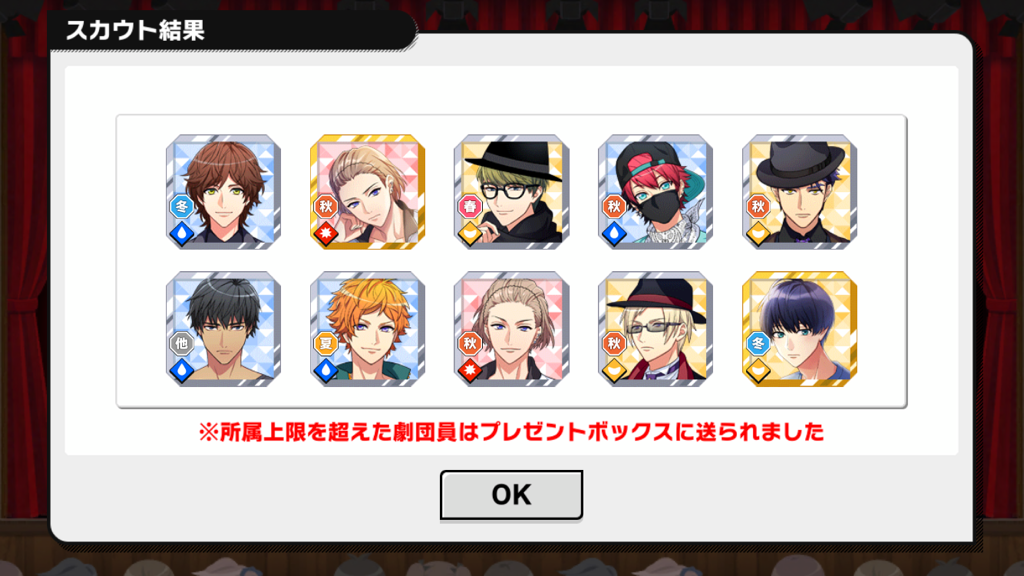The width and height of the screenshot is (1024, 576).
Task: Click the grey 他 badge icon
Action: click(182, 344)
